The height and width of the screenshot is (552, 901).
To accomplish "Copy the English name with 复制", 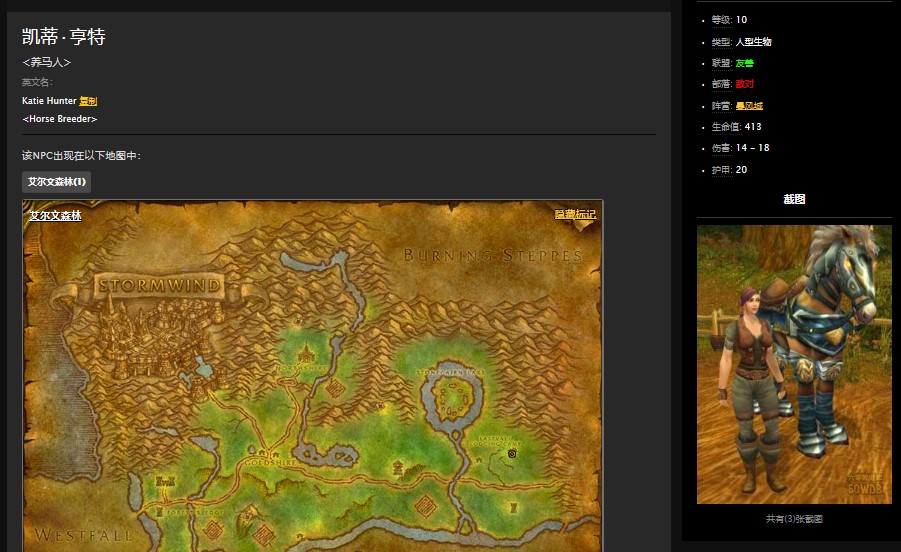I will (88, 101).
